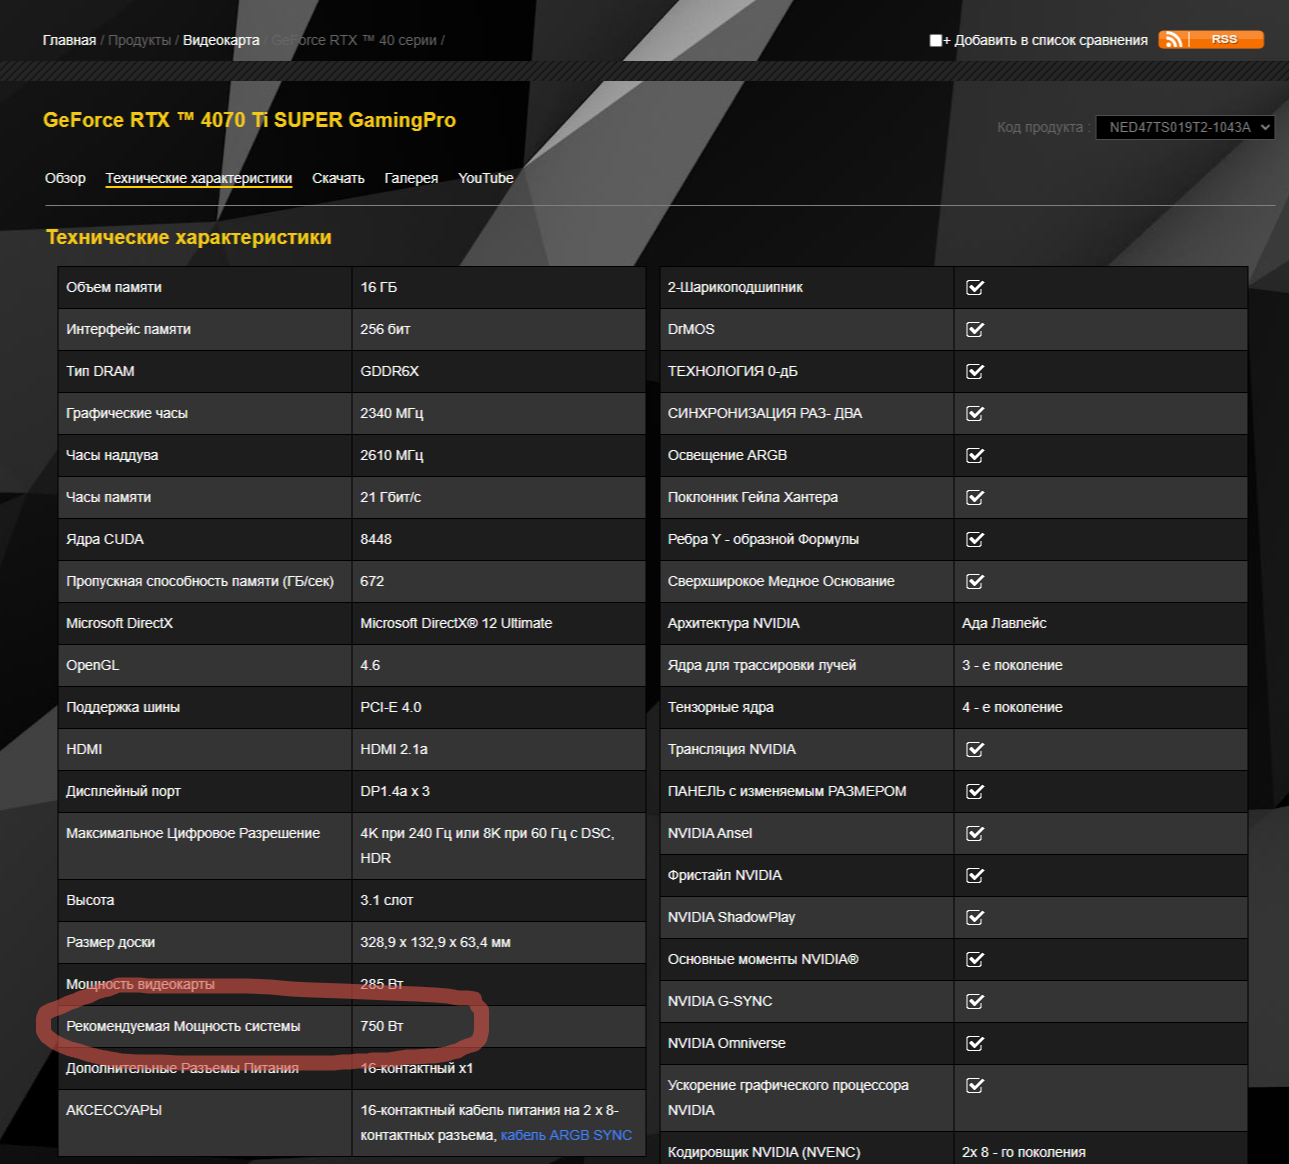
Task: Go to the YouTube tab
Action: click(486, 178)
